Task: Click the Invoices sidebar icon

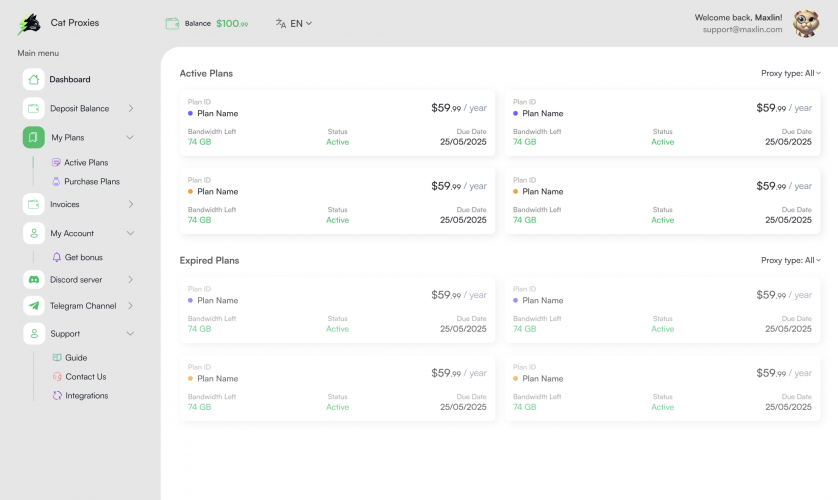Action: [34, 204]
